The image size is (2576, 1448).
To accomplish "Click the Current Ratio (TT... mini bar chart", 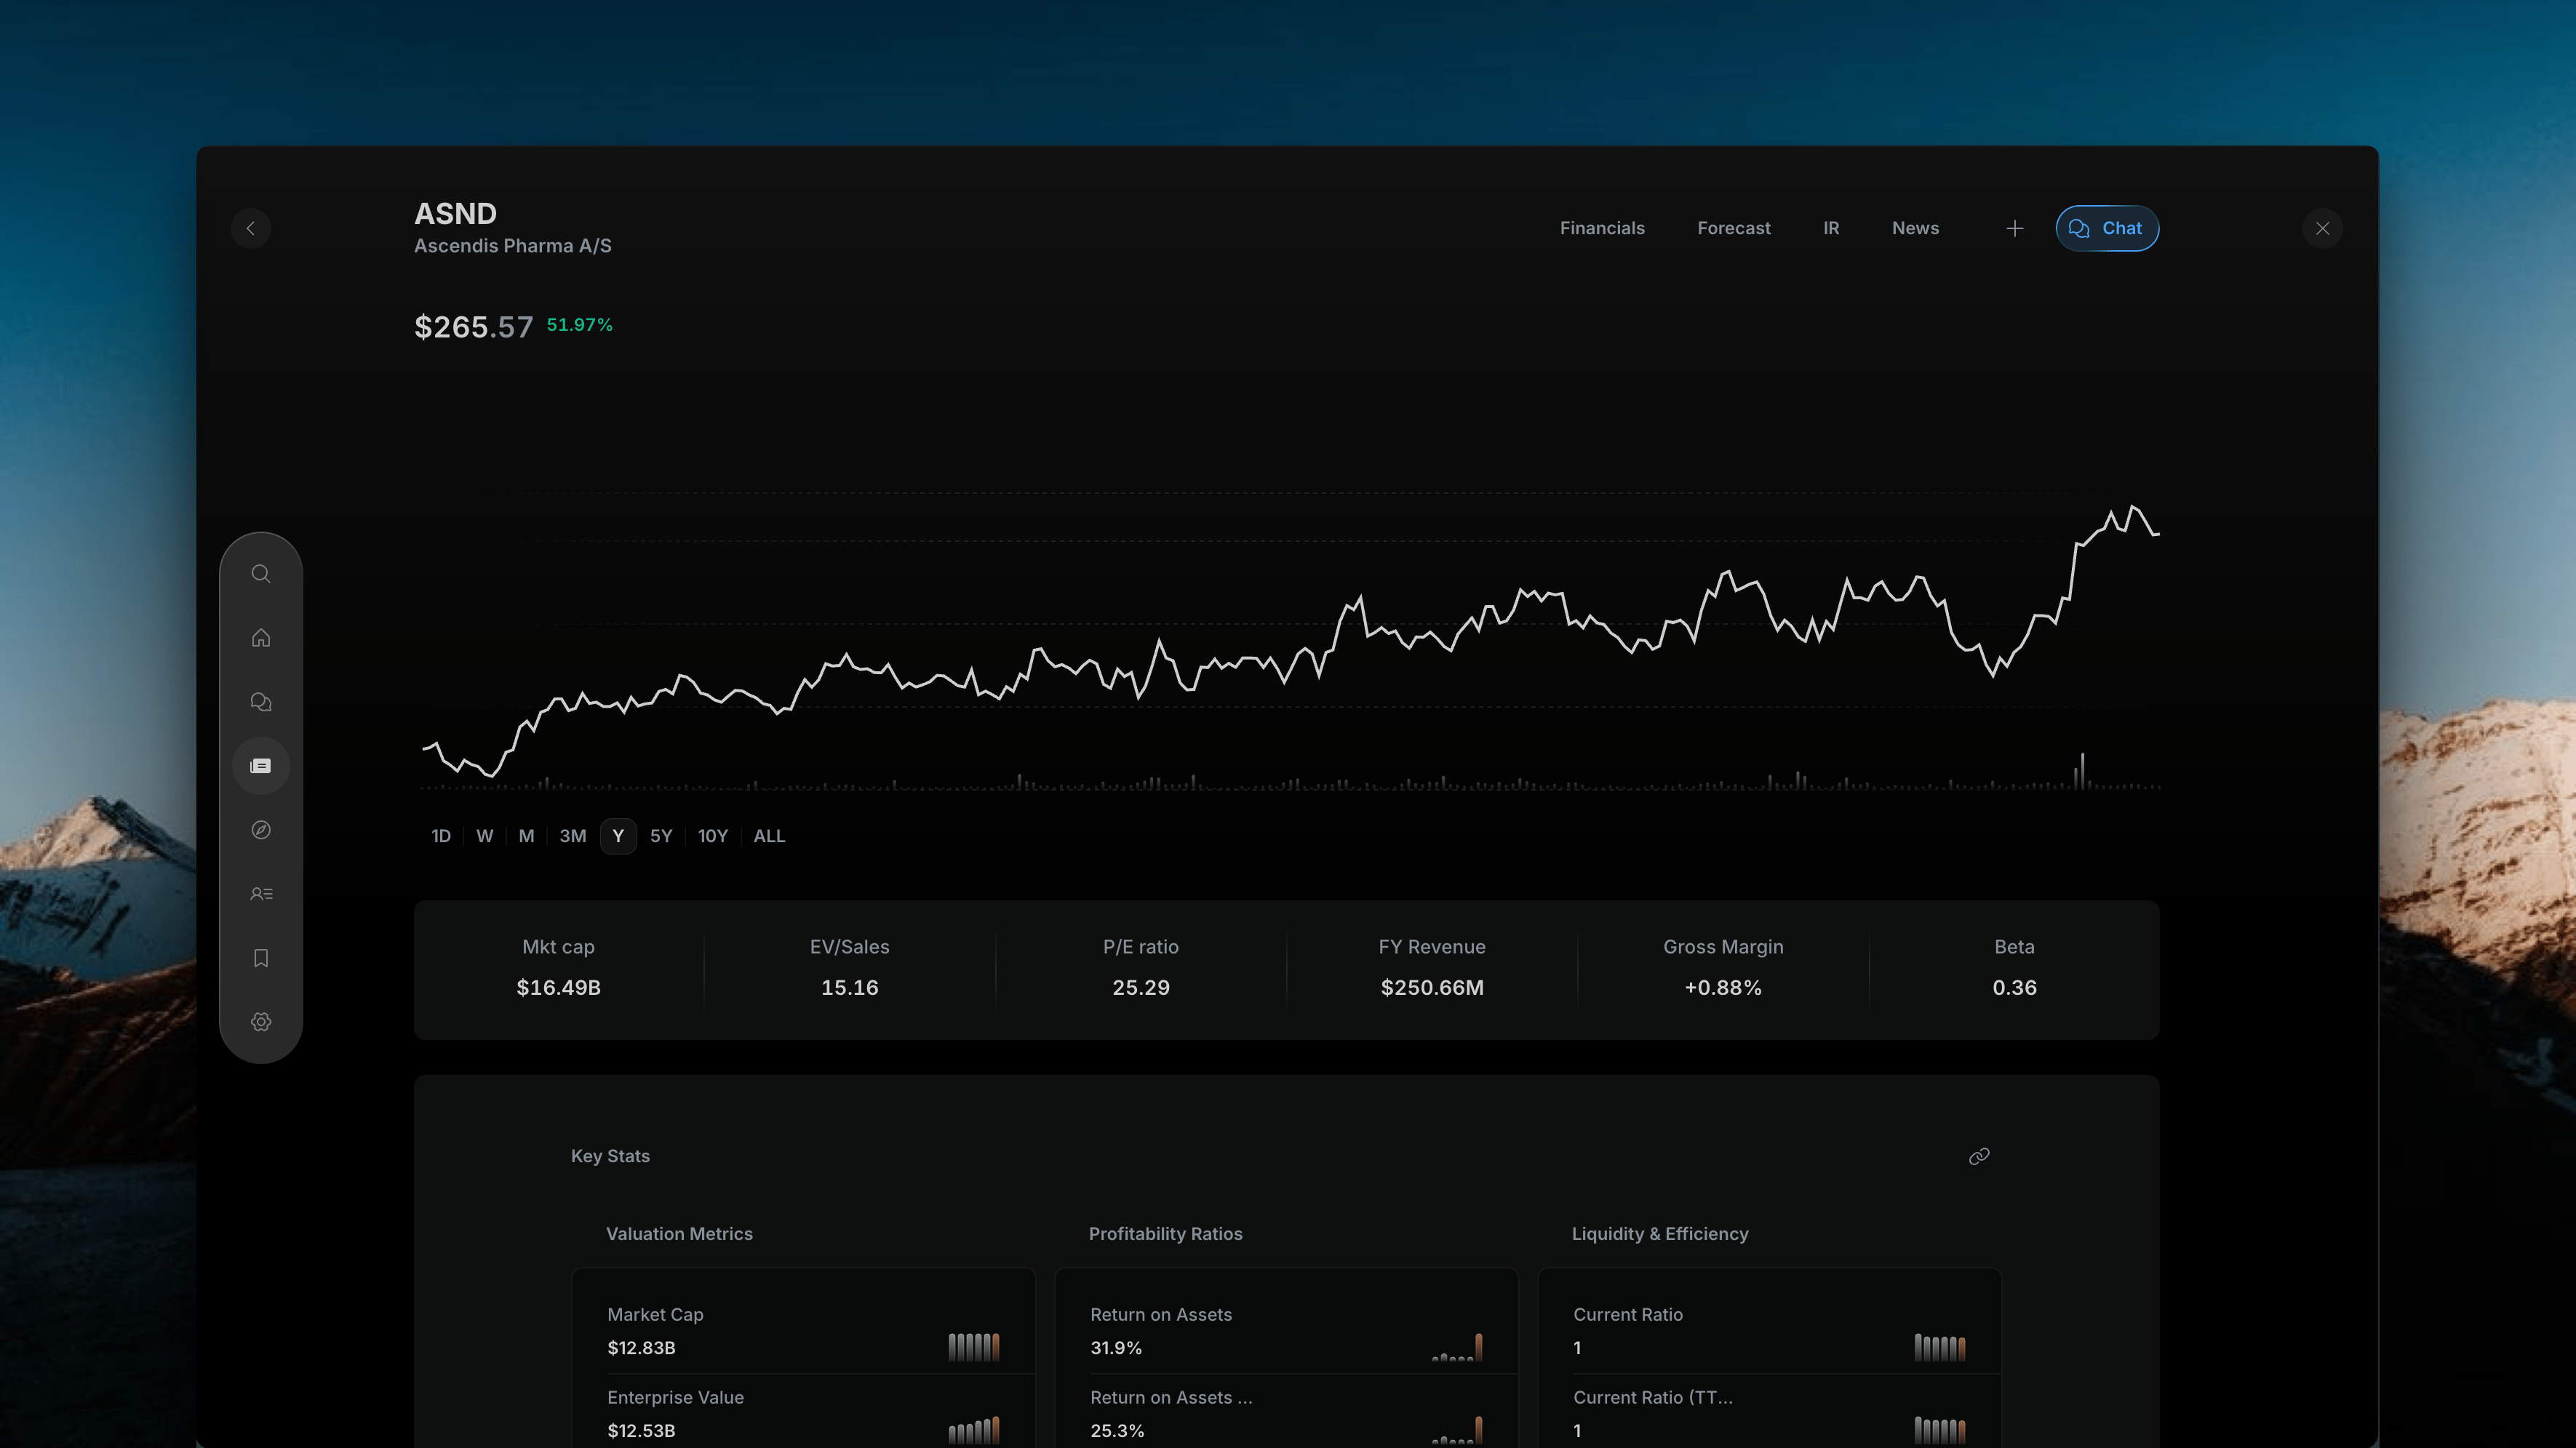I will (x=1940, y=1430).
